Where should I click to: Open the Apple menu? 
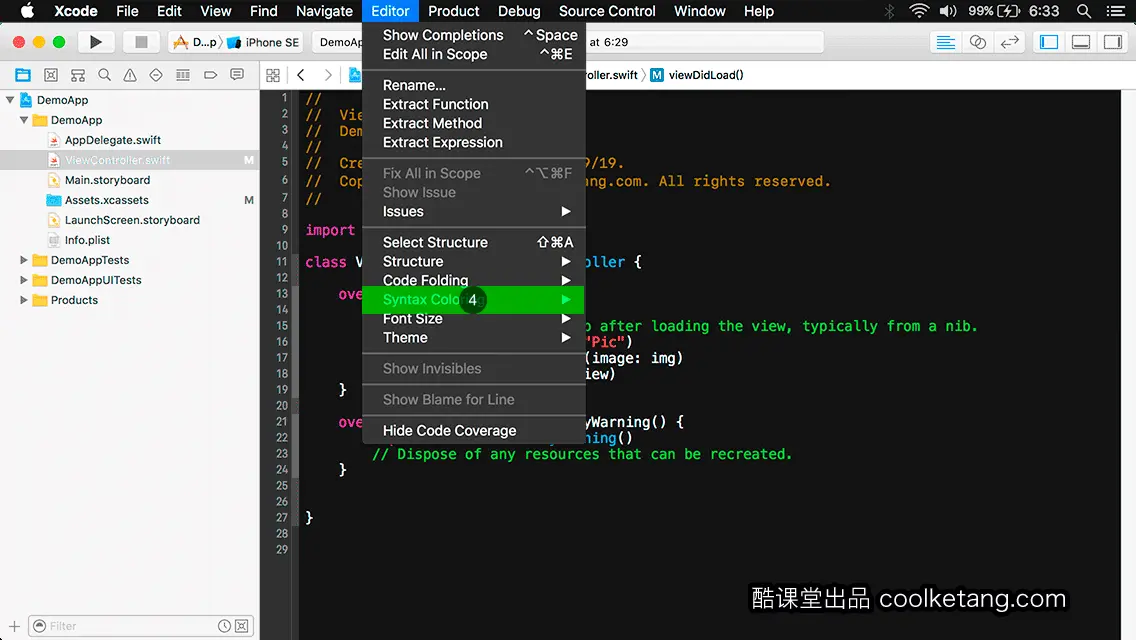click(27, 11)
